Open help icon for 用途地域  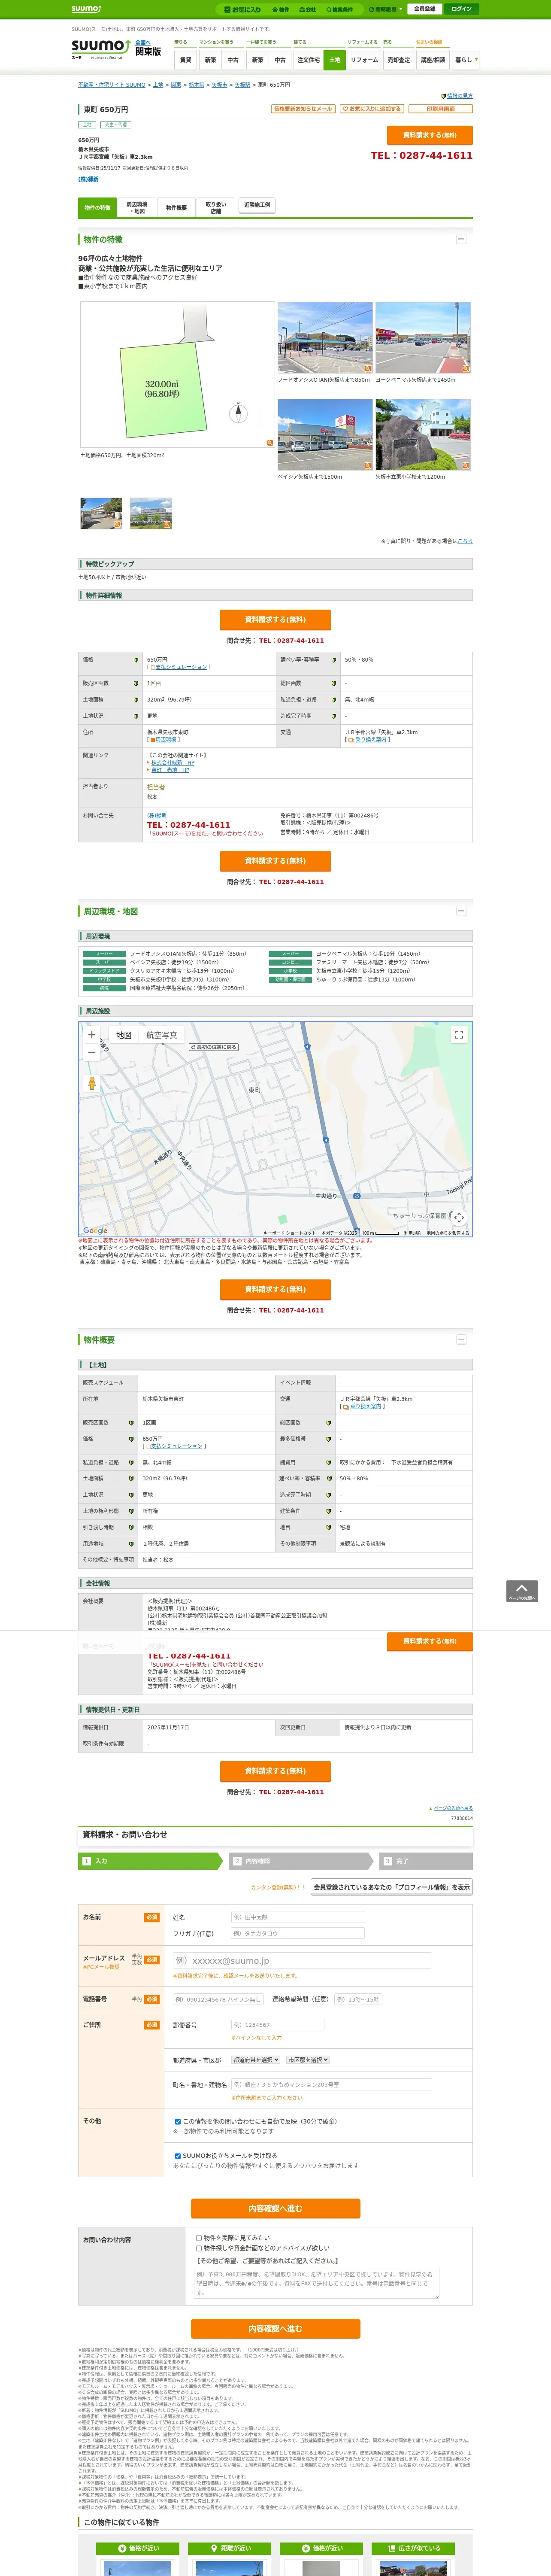click(131, 1543)
